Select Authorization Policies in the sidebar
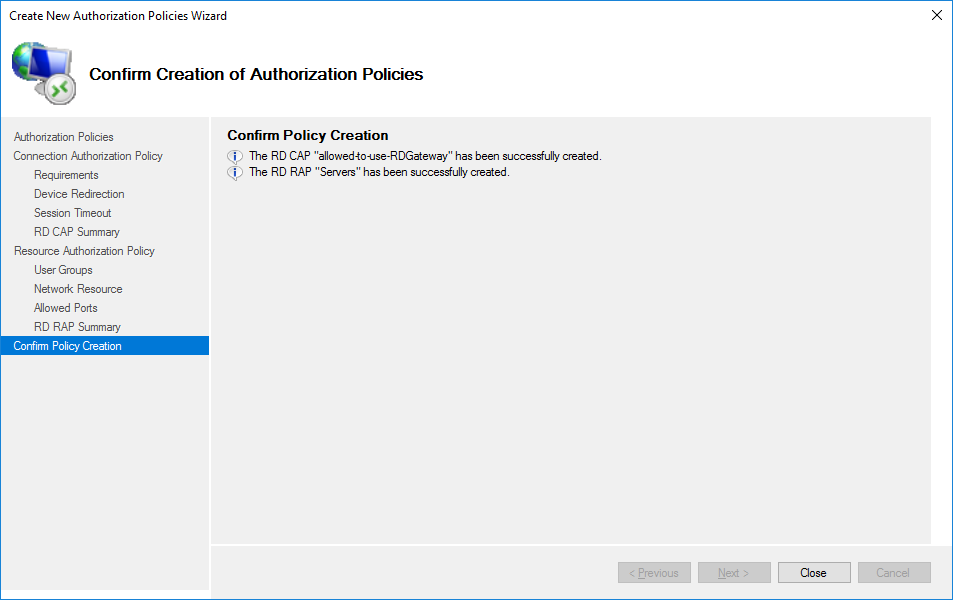This screenshot has width=953, height=600. pos(63,137)
